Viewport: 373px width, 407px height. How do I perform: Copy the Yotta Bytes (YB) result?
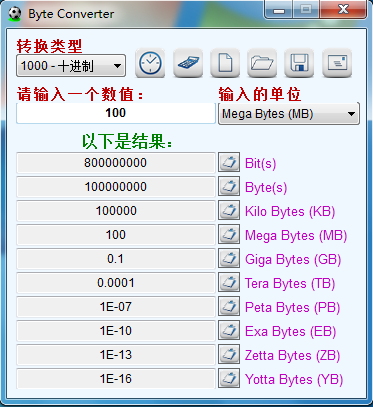[229, 378]
